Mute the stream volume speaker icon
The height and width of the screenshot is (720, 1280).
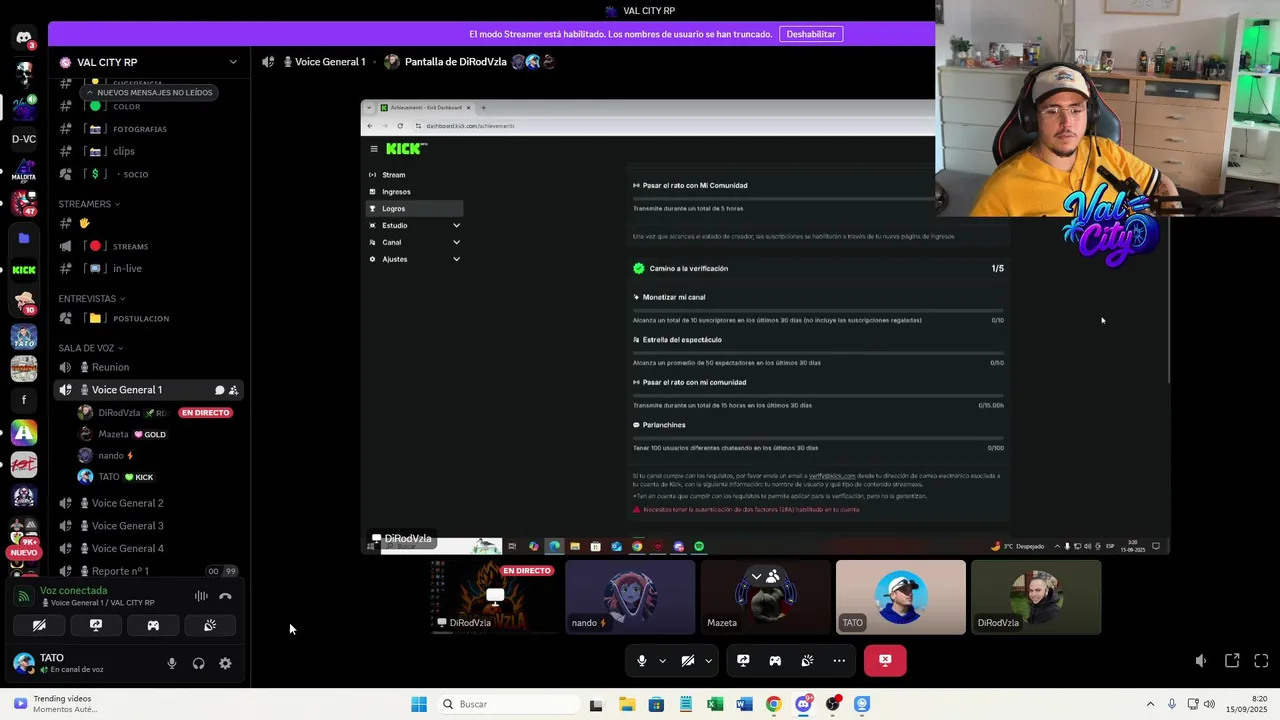[1201, 660]
